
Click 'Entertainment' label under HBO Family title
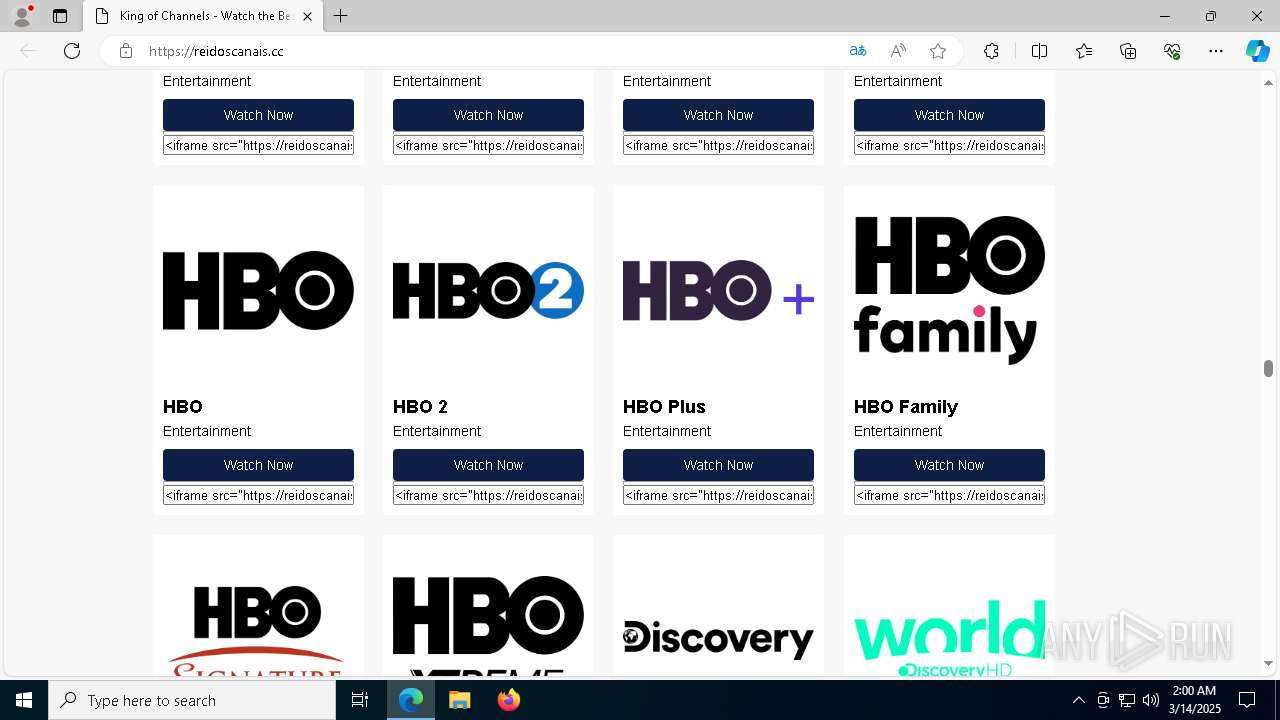[x=898, y=431]
